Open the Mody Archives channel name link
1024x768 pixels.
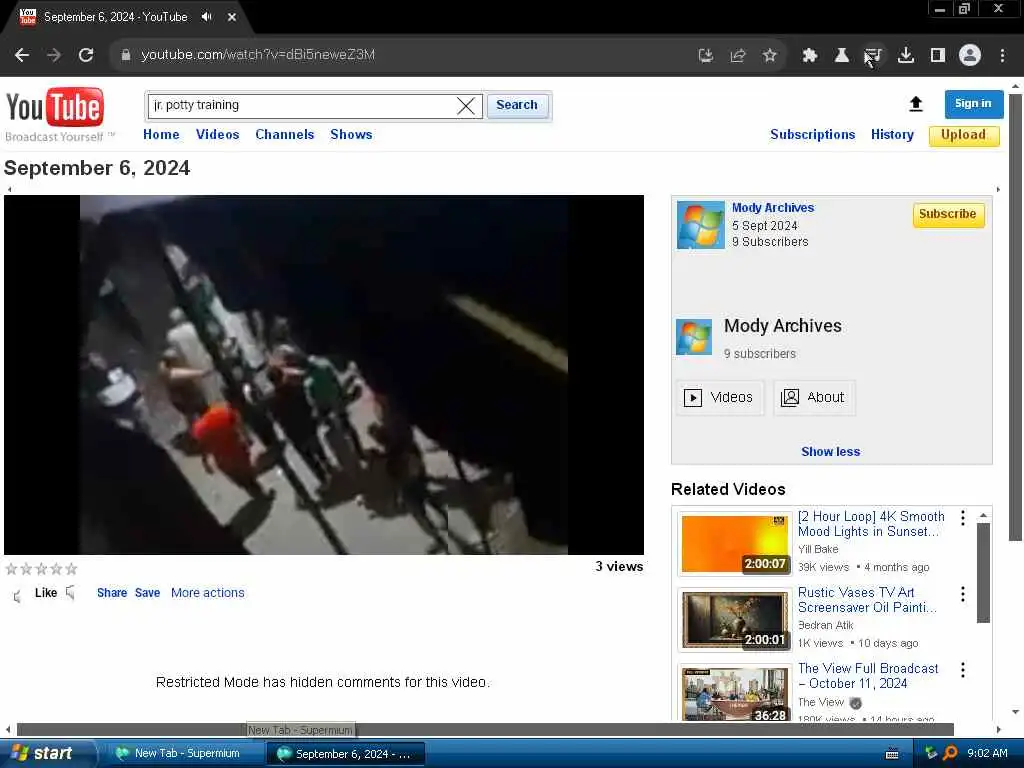point(773,208)
